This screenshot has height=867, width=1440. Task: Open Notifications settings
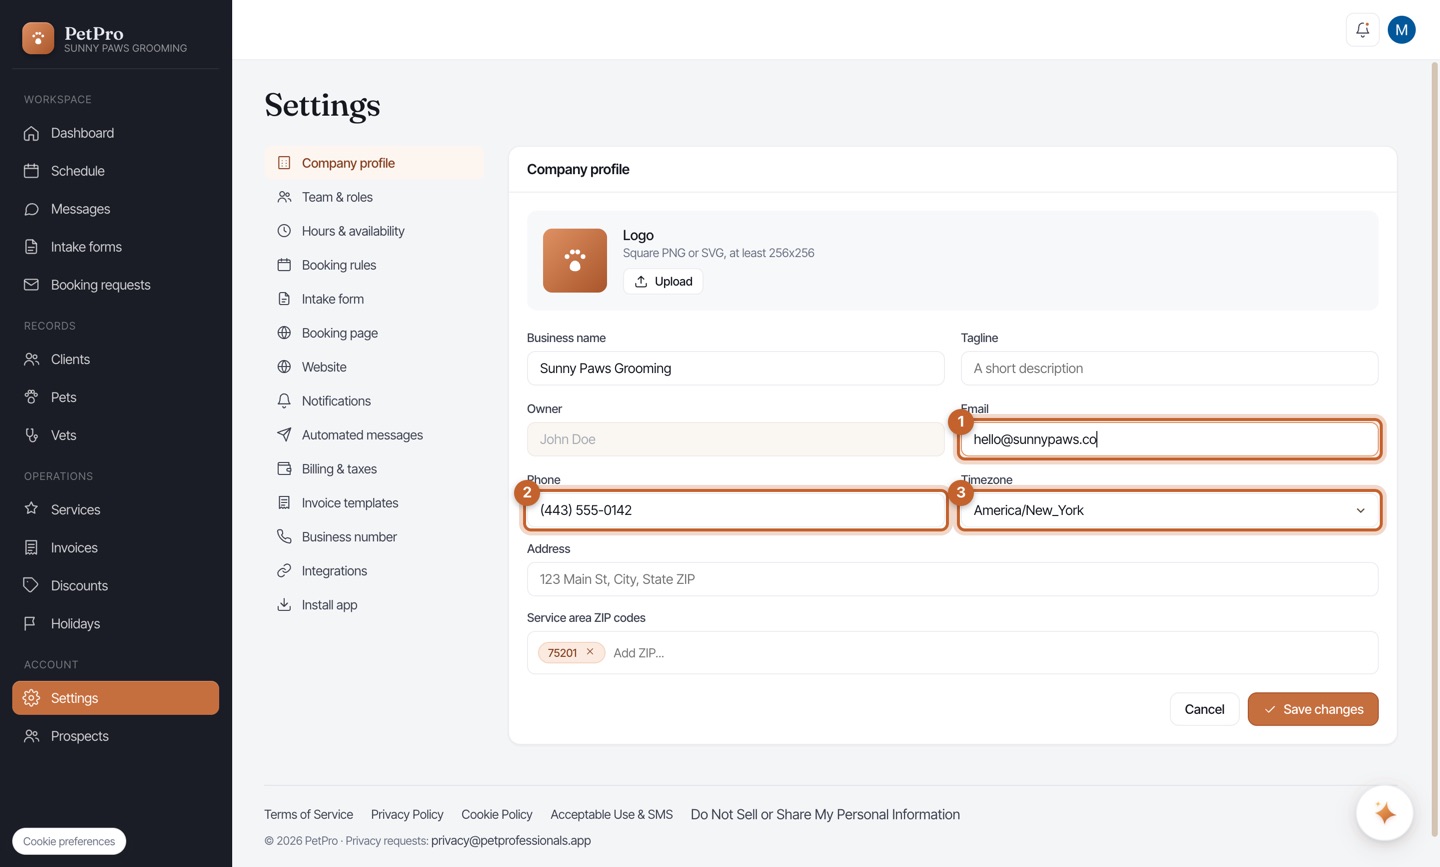[374, 401]
